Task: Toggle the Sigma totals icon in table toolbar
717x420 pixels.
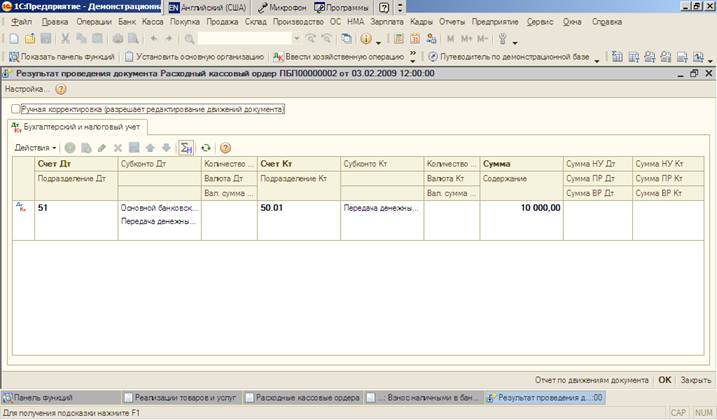Action: pos(186,148)
